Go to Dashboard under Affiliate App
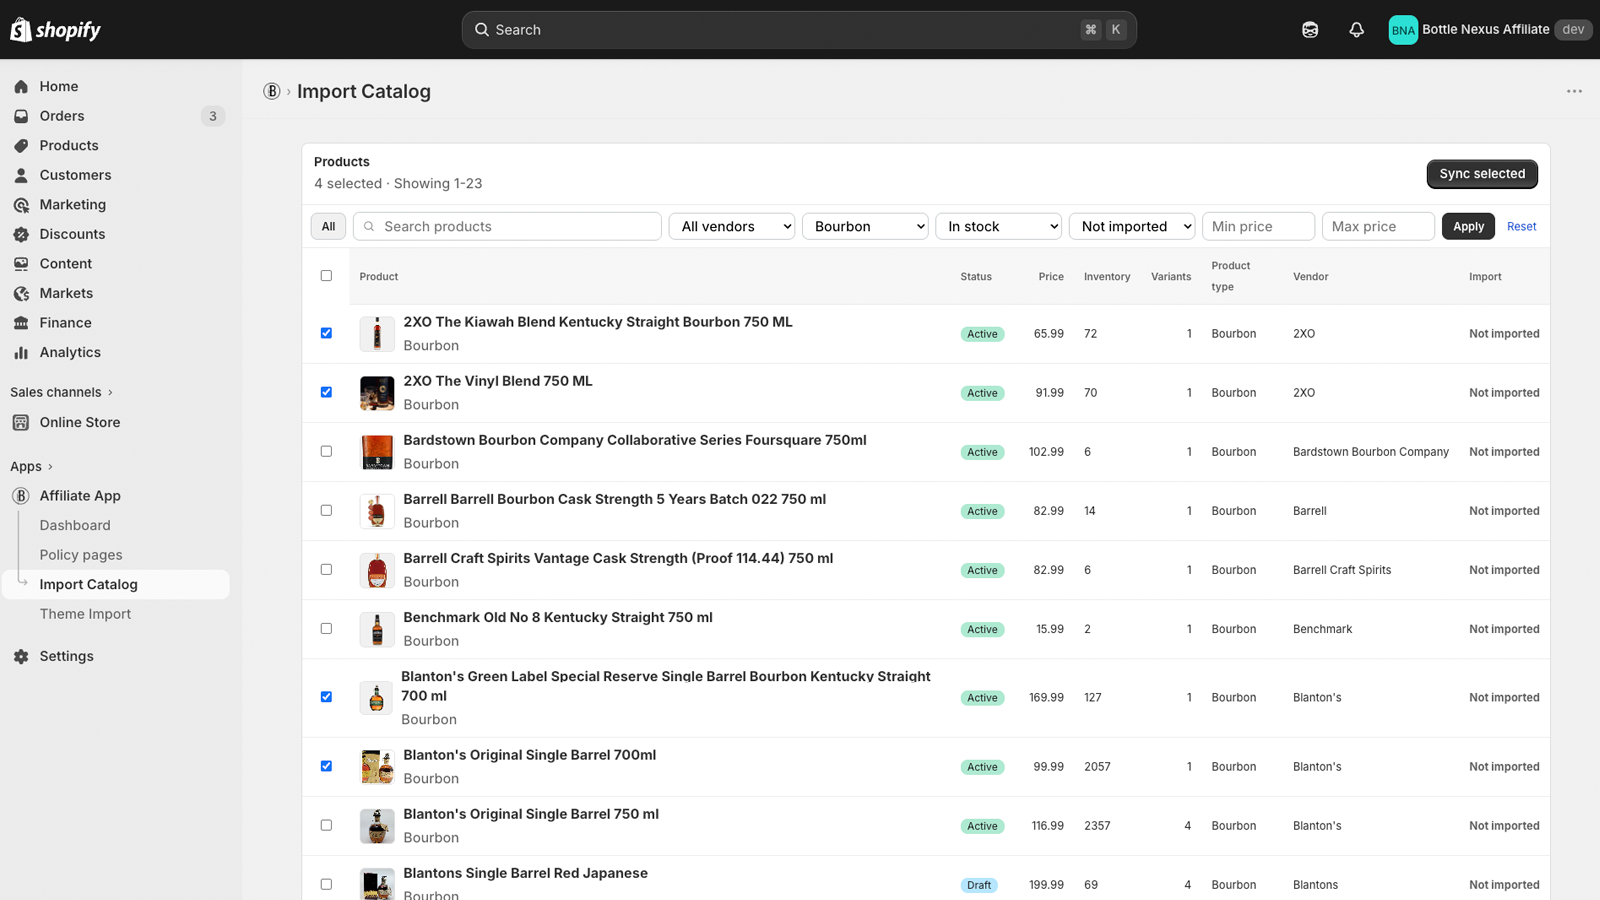 click(75, 526)
